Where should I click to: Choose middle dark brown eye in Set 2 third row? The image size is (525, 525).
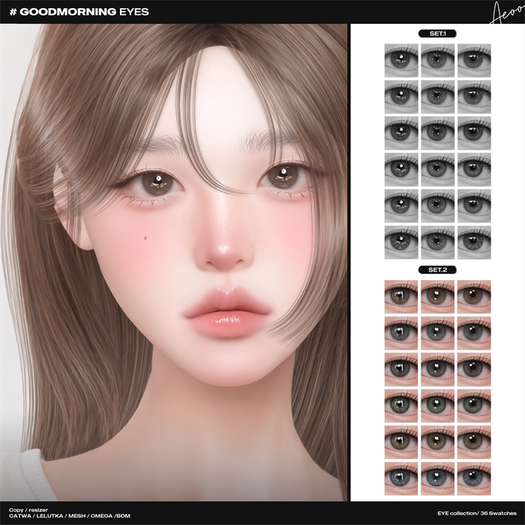click(x=438, y=370)
